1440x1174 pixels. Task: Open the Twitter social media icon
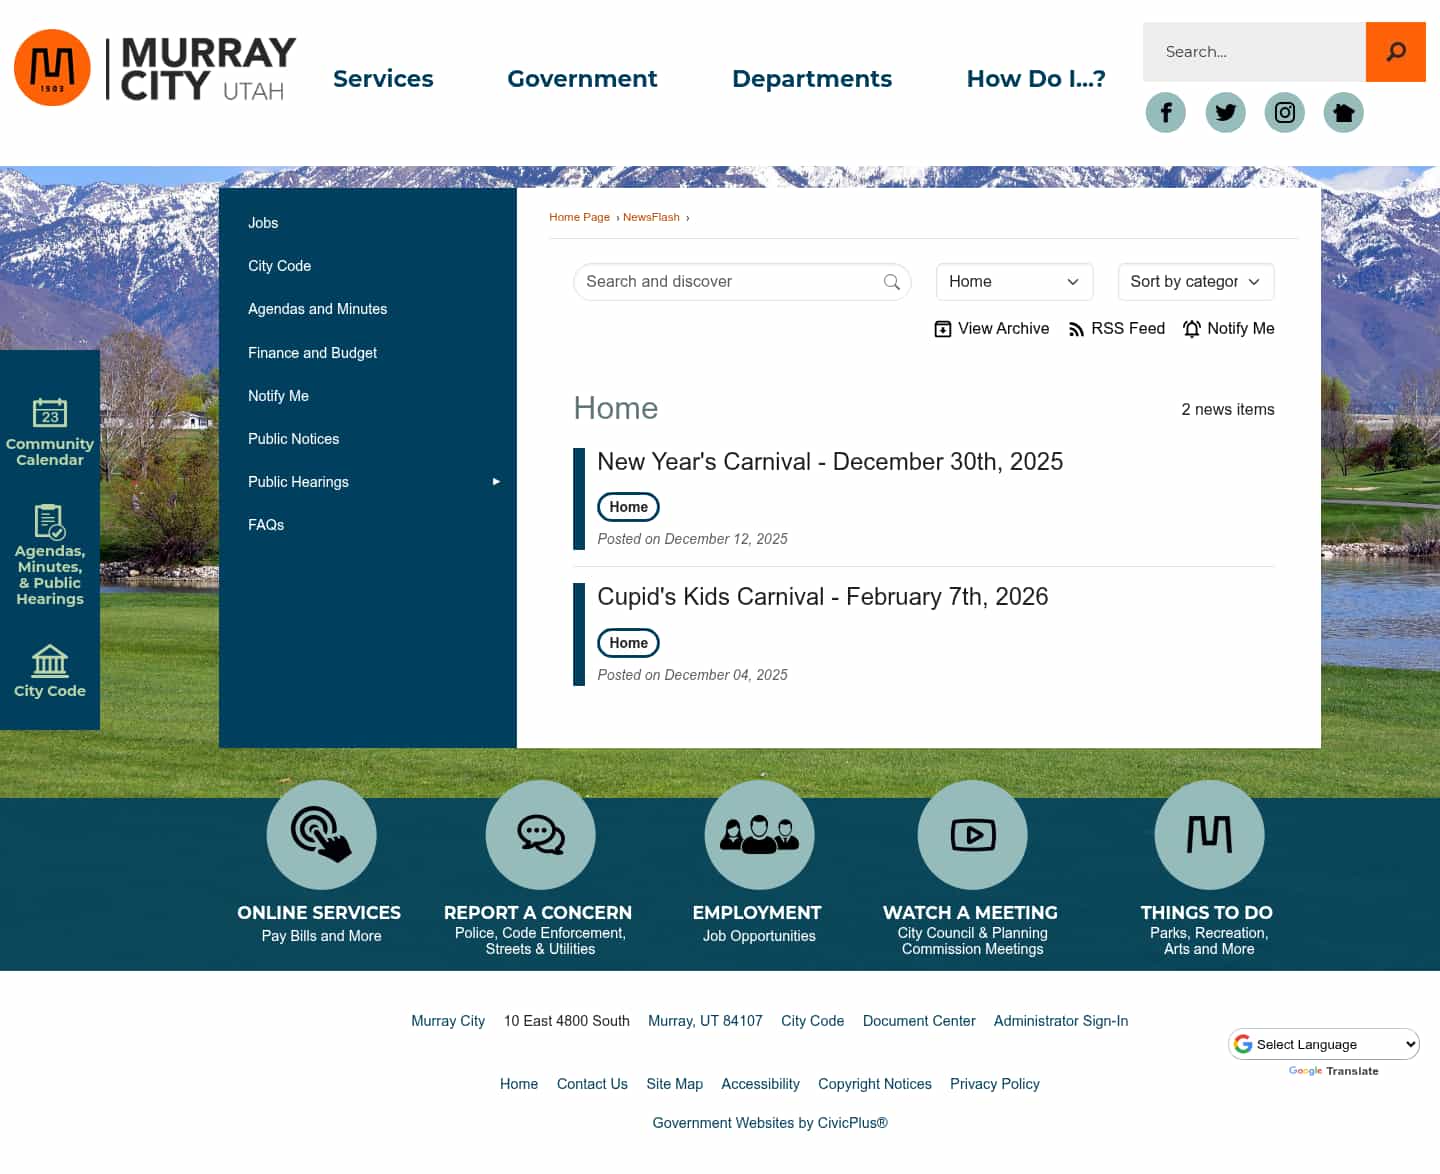click(x=1225, y=112)
